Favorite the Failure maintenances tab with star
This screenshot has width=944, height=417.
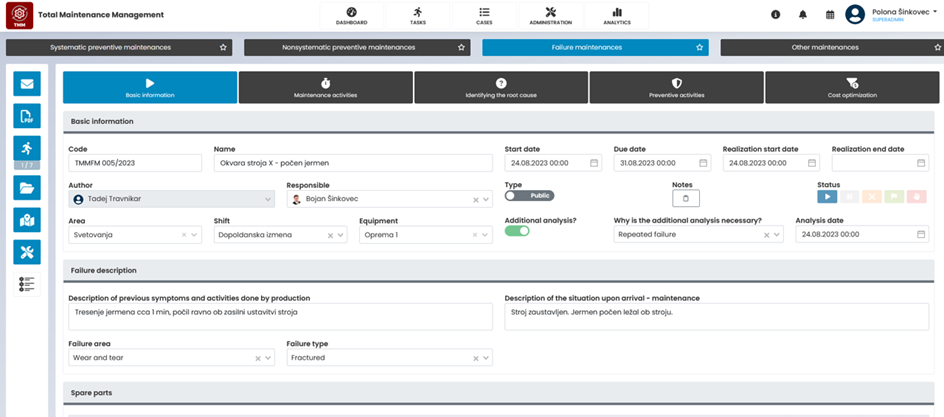(x=698, y=47)
